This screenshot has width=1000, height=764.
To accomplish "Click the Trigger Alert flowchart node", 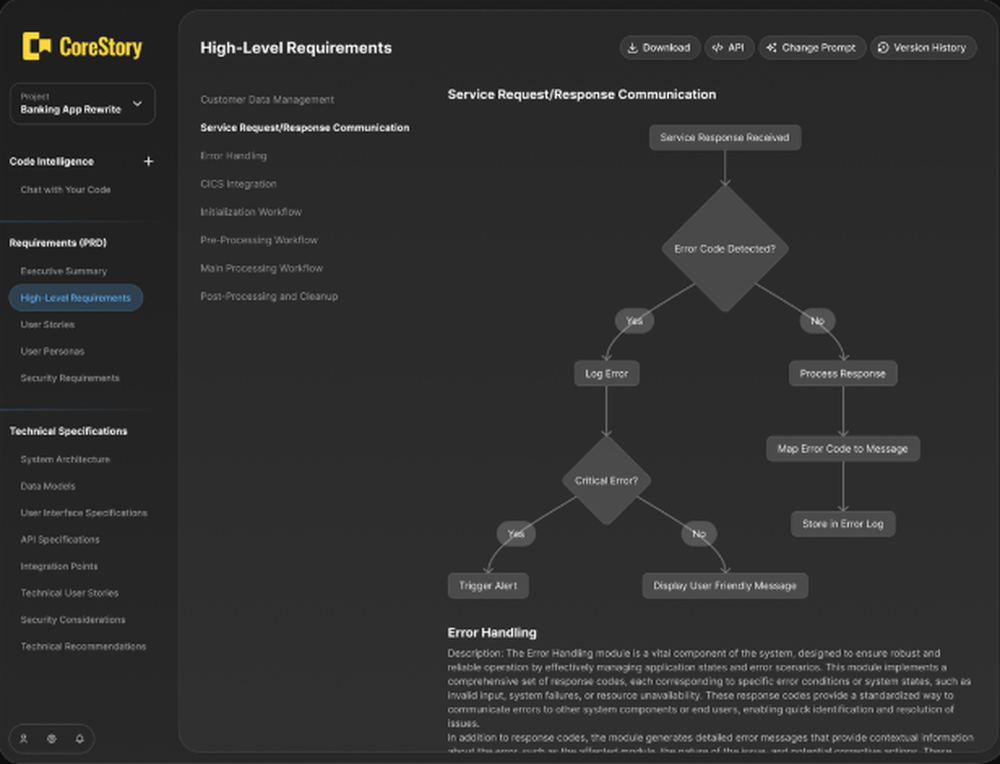I will (x=488, y=585).
